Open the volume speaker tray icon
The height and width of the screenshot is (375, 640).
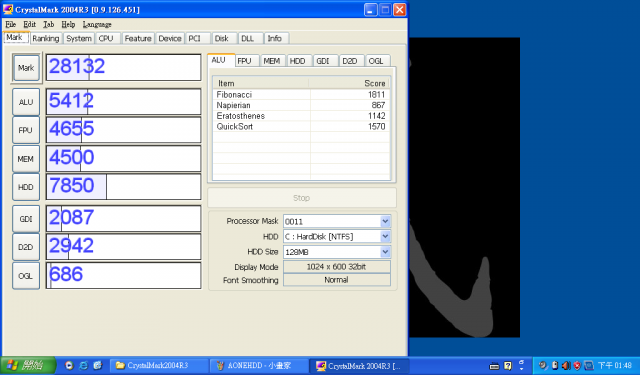pos(566,366)
